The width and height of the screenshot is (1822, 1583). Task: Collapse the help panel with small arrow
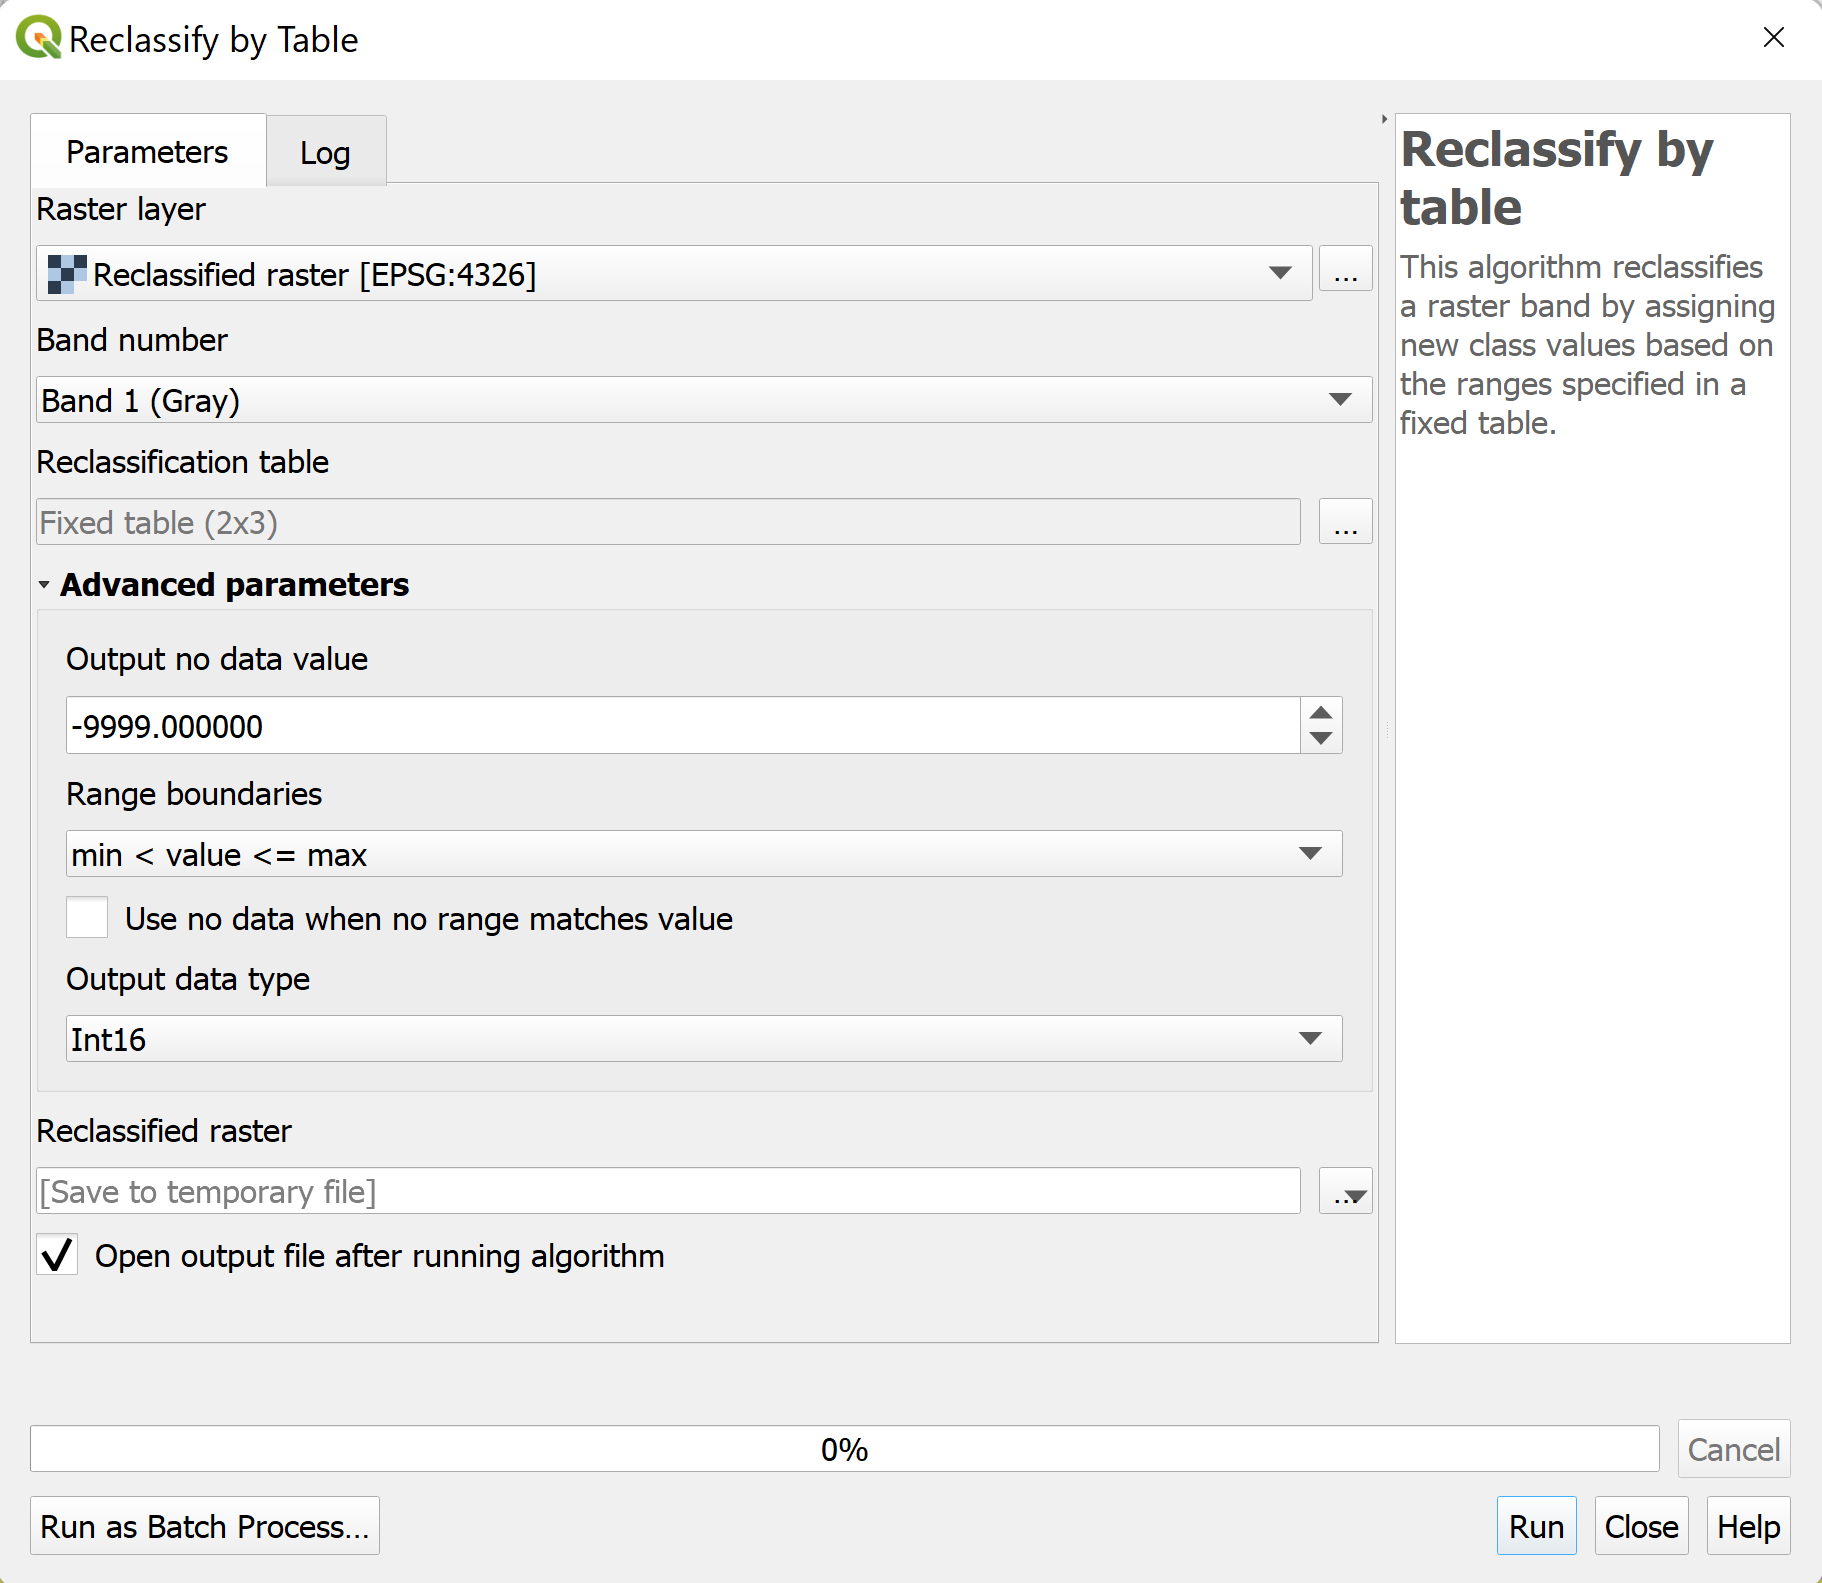(x=1384, y=119)
